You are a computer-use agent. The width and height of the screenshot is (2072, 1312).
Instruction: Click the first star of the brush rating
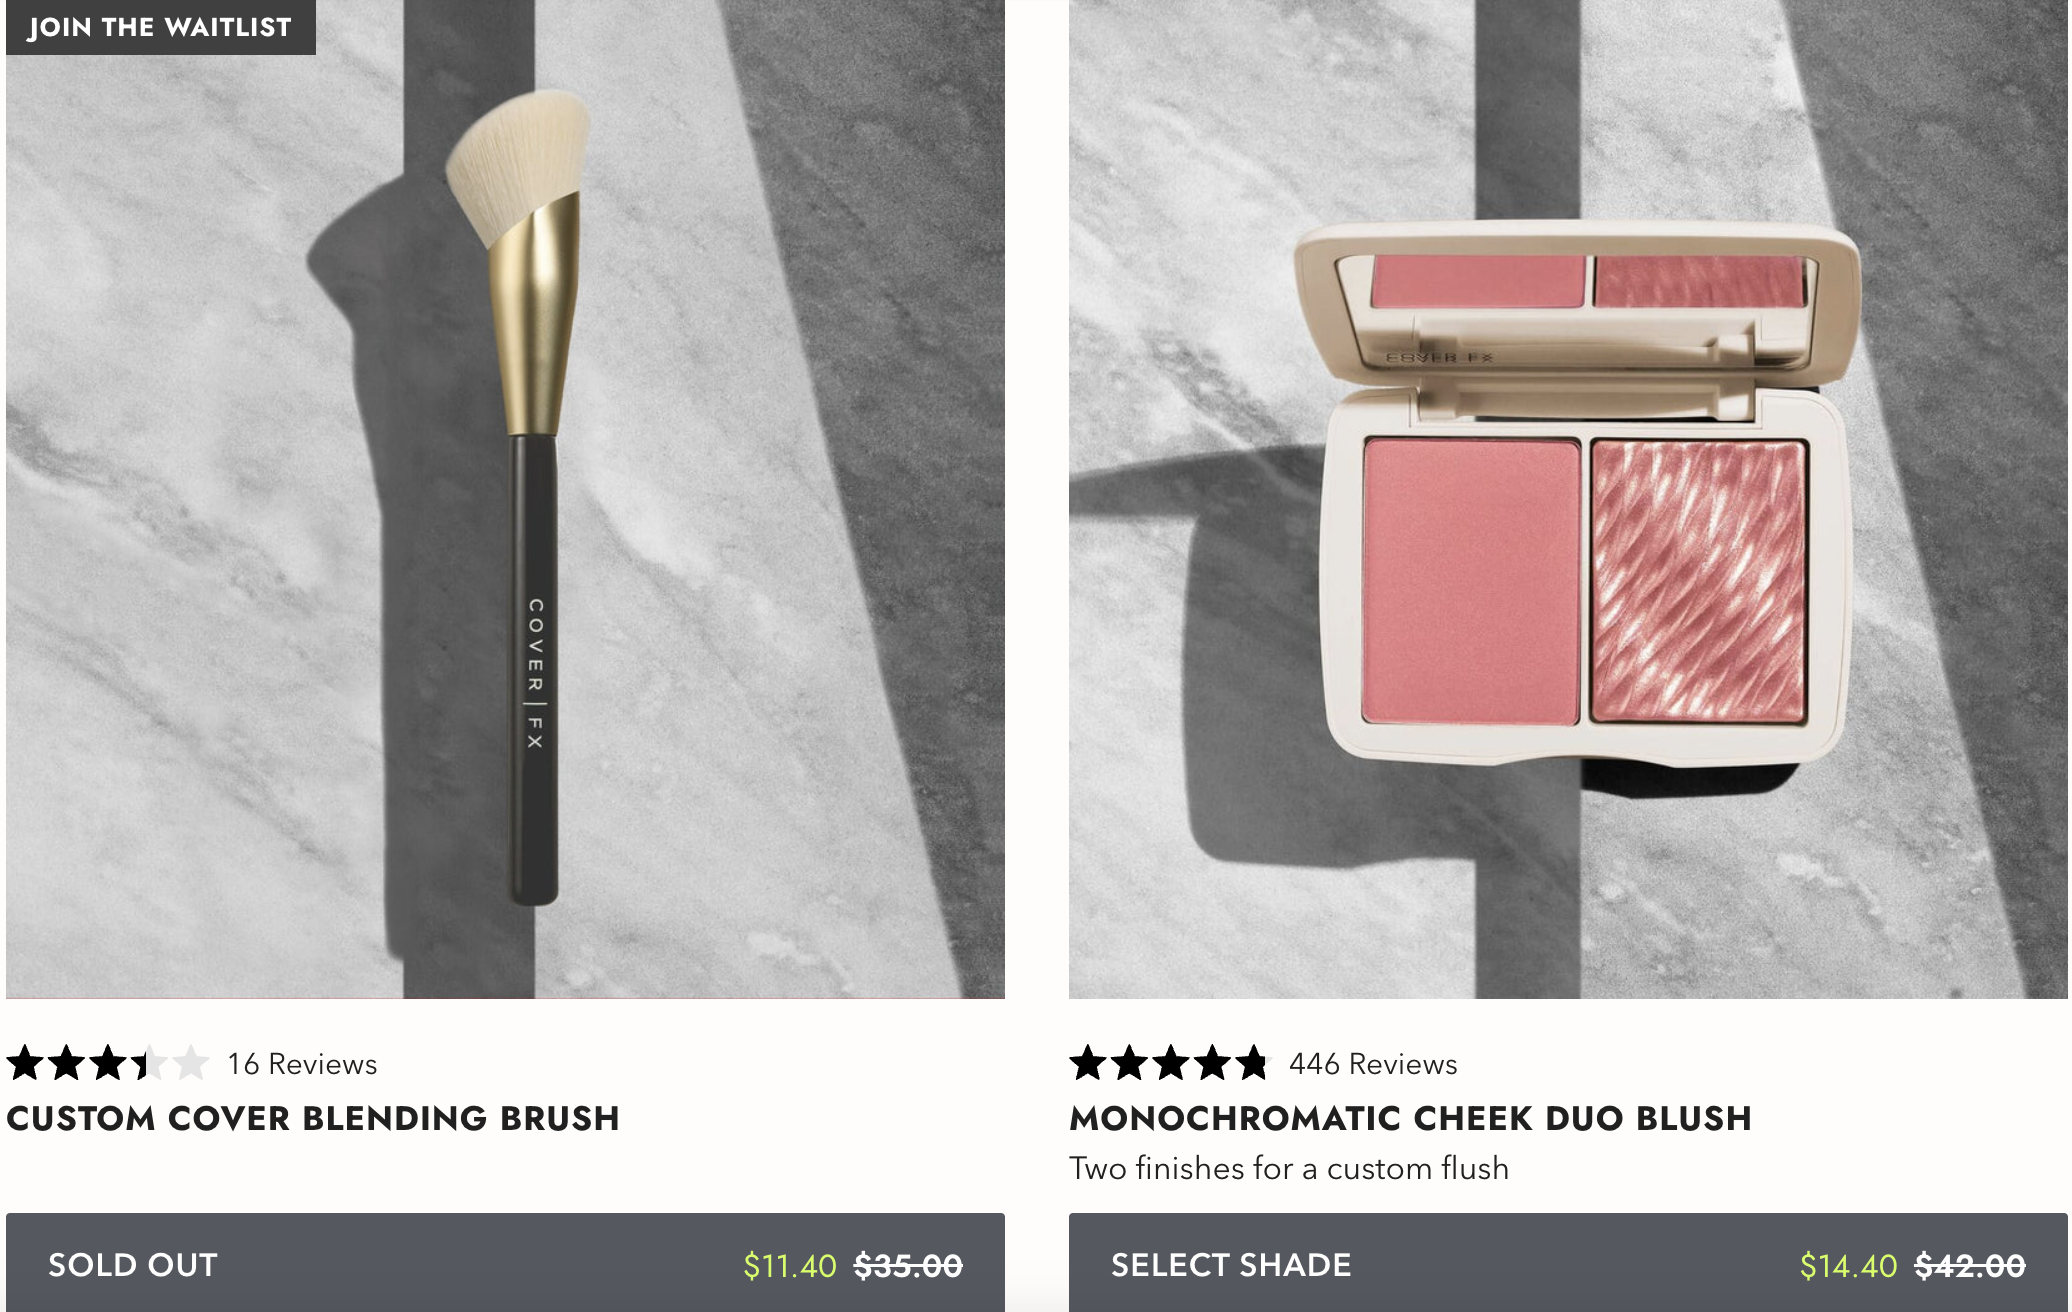coord(25,1063)
